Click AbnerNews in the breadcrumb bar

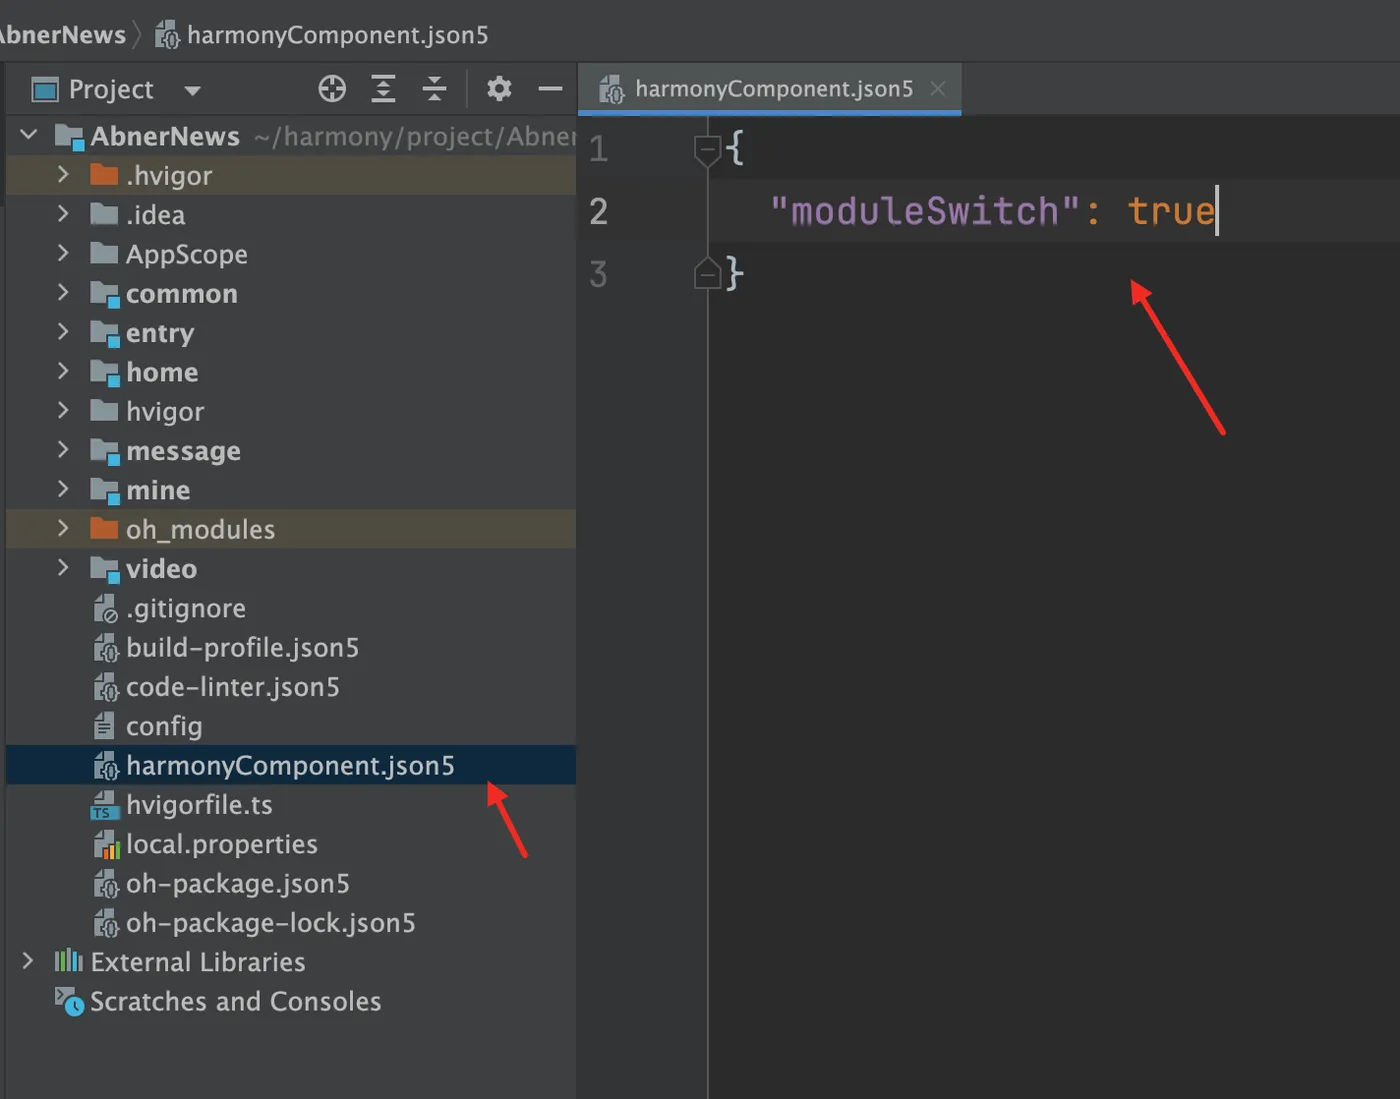[62, 35]
